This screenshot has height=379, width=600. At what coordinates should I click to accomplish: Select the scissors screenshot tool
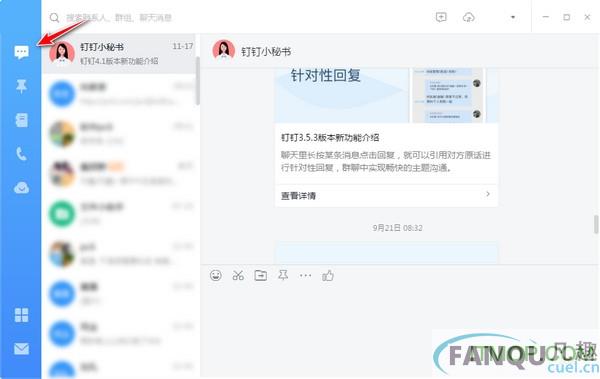pyautogui.click(x=238, y=275)
